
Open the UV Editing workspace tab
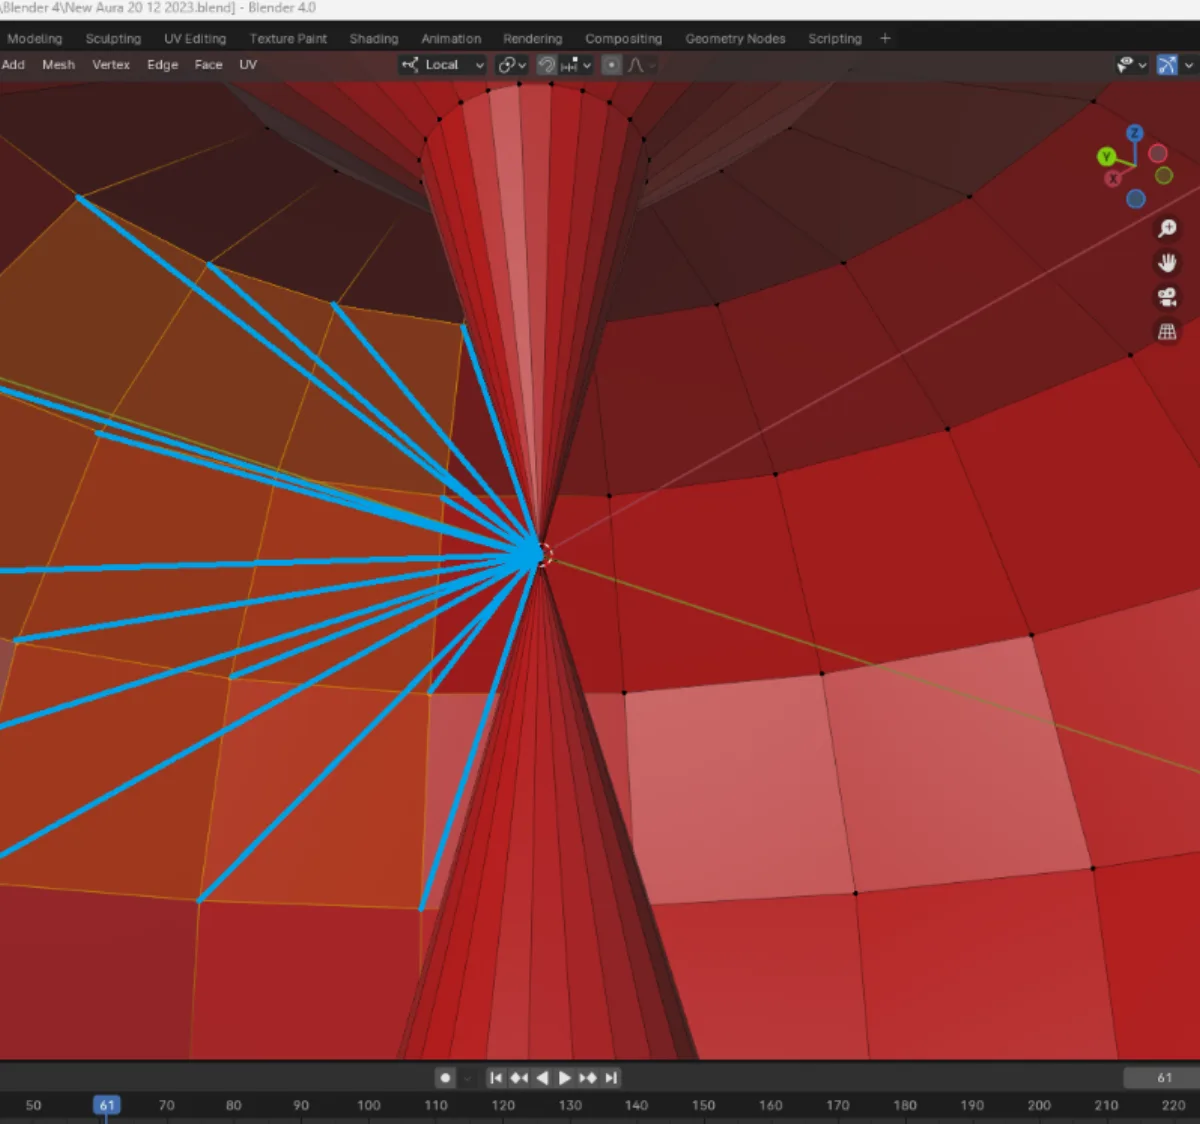[195, 39]
